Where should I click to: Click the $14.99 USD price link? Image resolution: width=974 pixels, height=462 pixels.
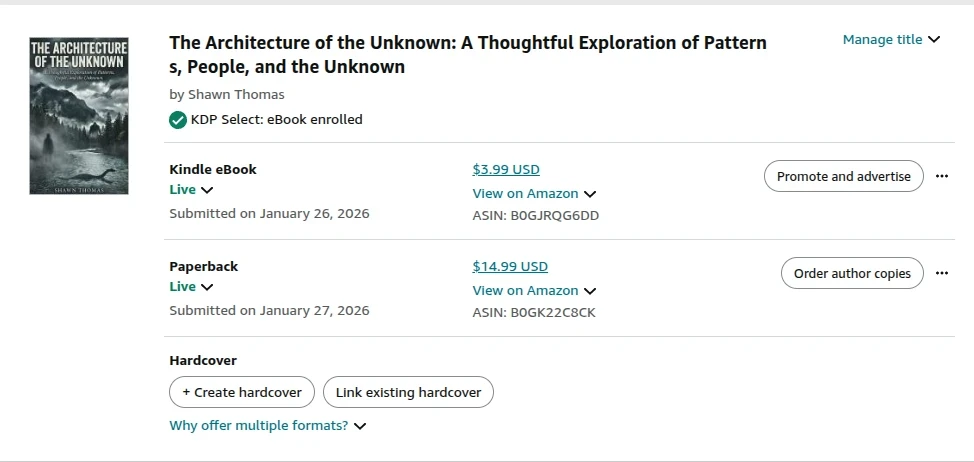pos(510,267)
